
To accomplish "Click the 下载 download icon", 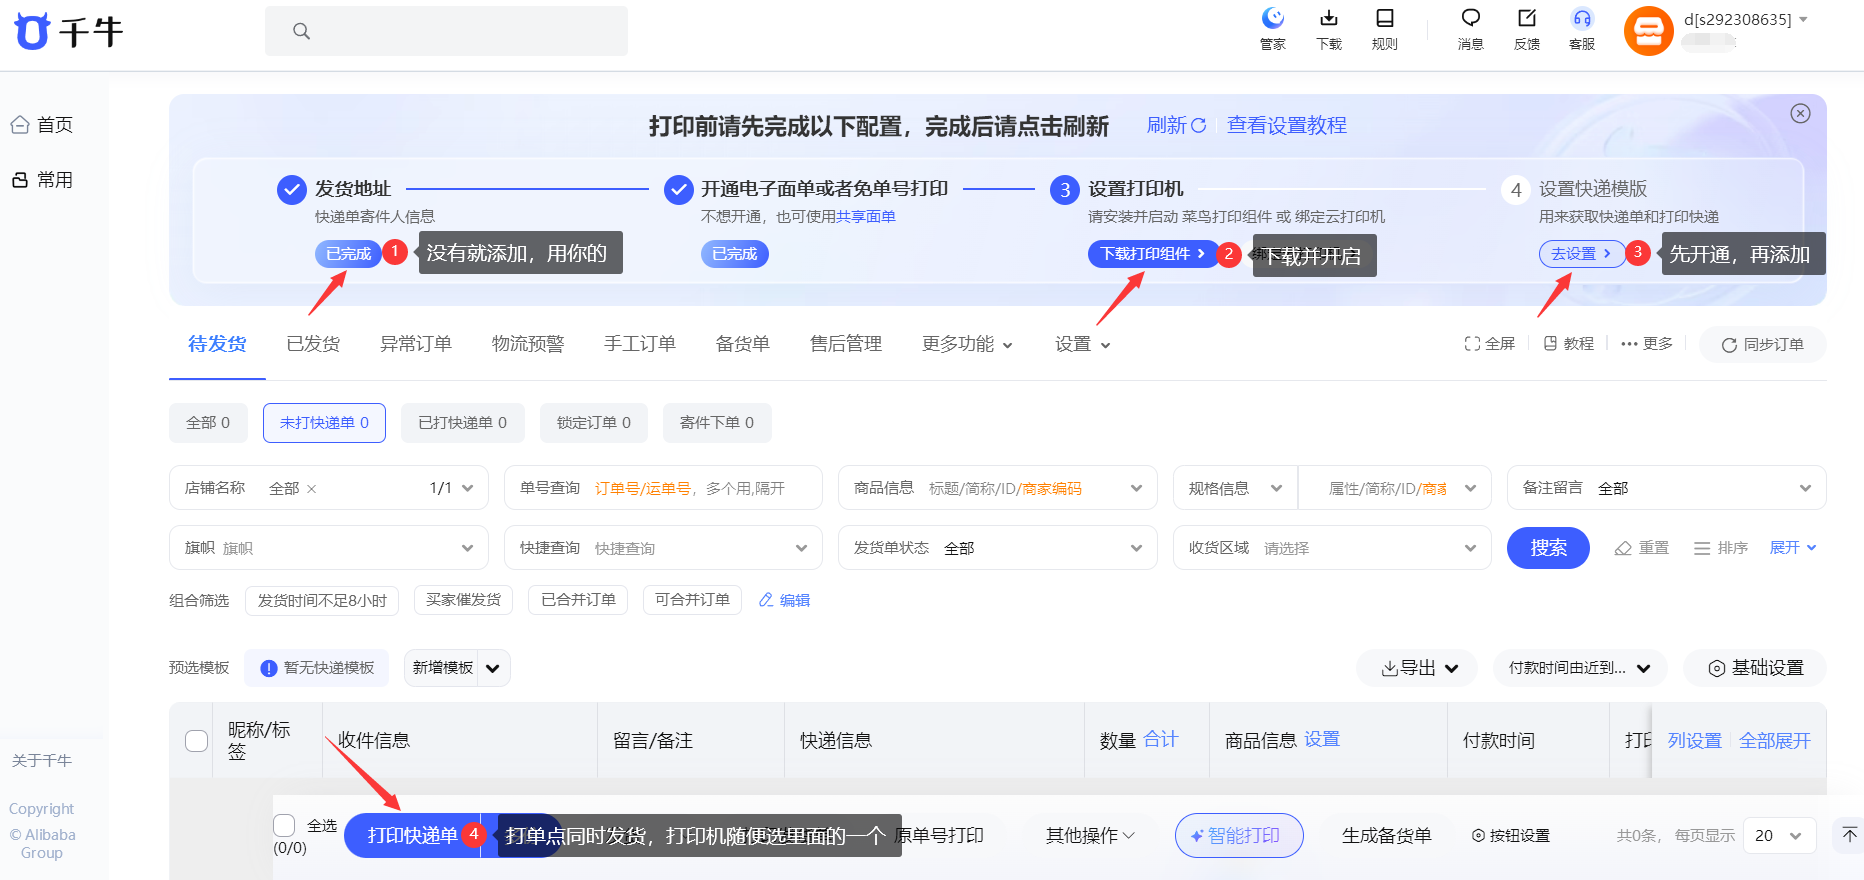I will (x=1328, y=19).
